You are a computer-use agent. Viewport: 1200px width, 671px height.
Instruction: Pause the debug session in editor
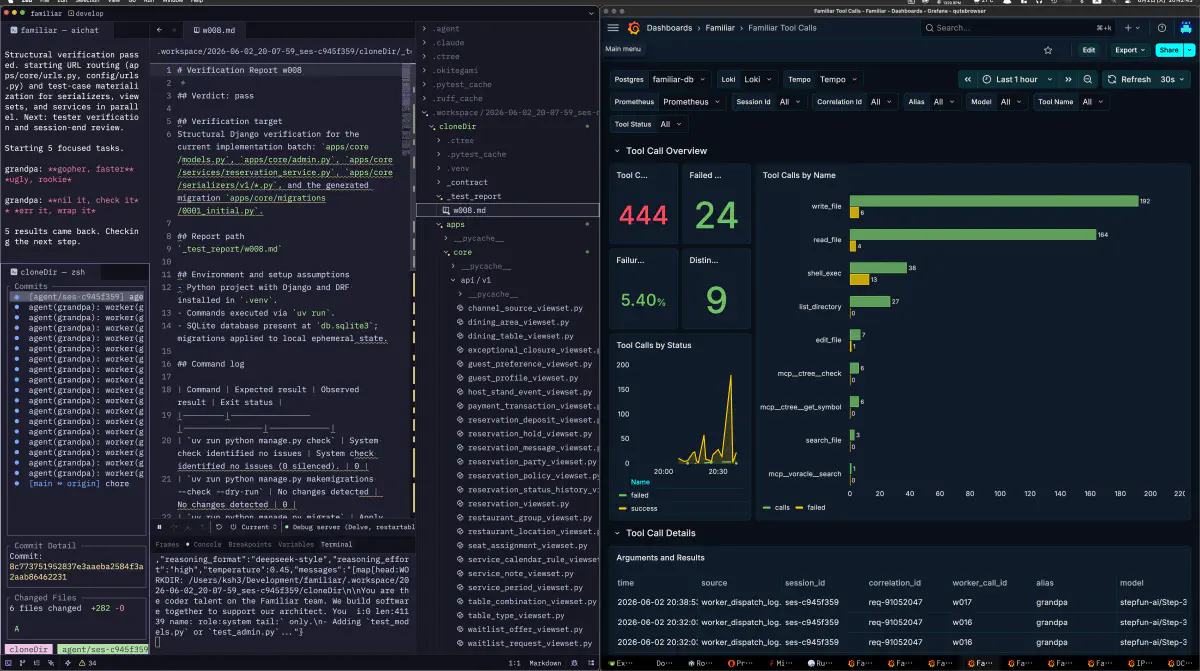[159, 527]
